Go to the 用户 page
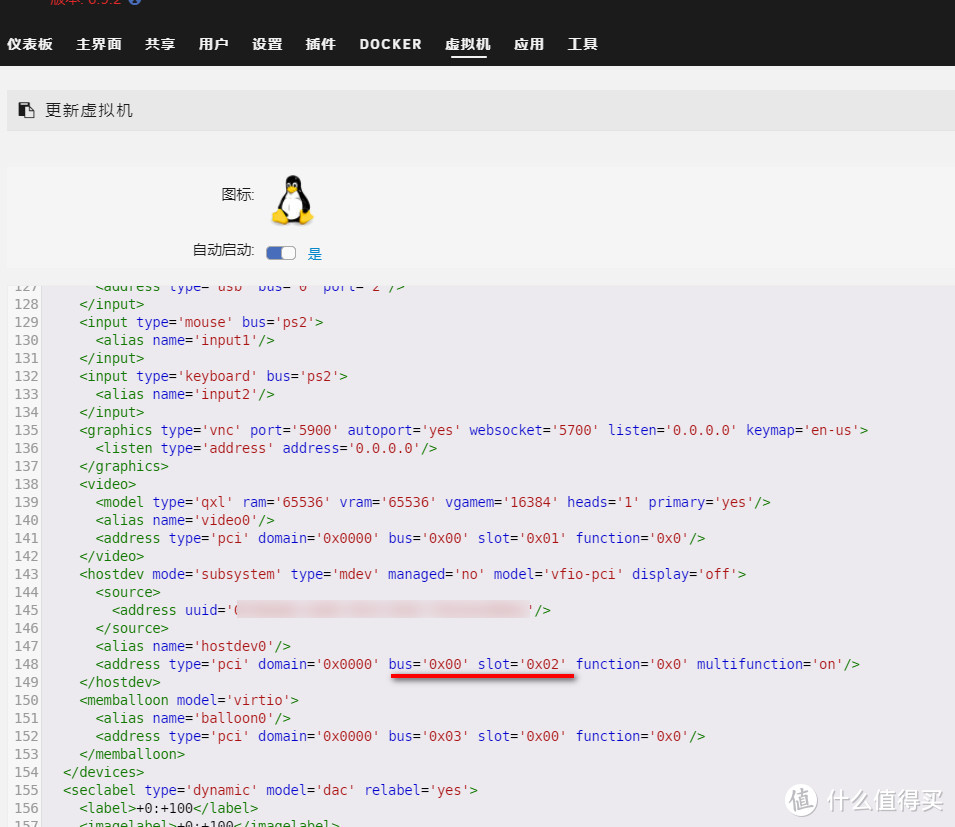 213,44
